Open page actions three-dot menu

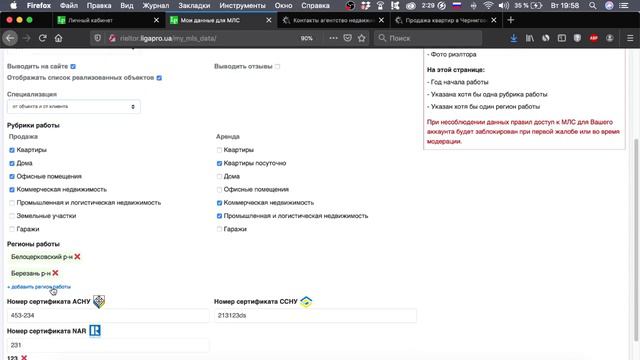tap(333, 38)
